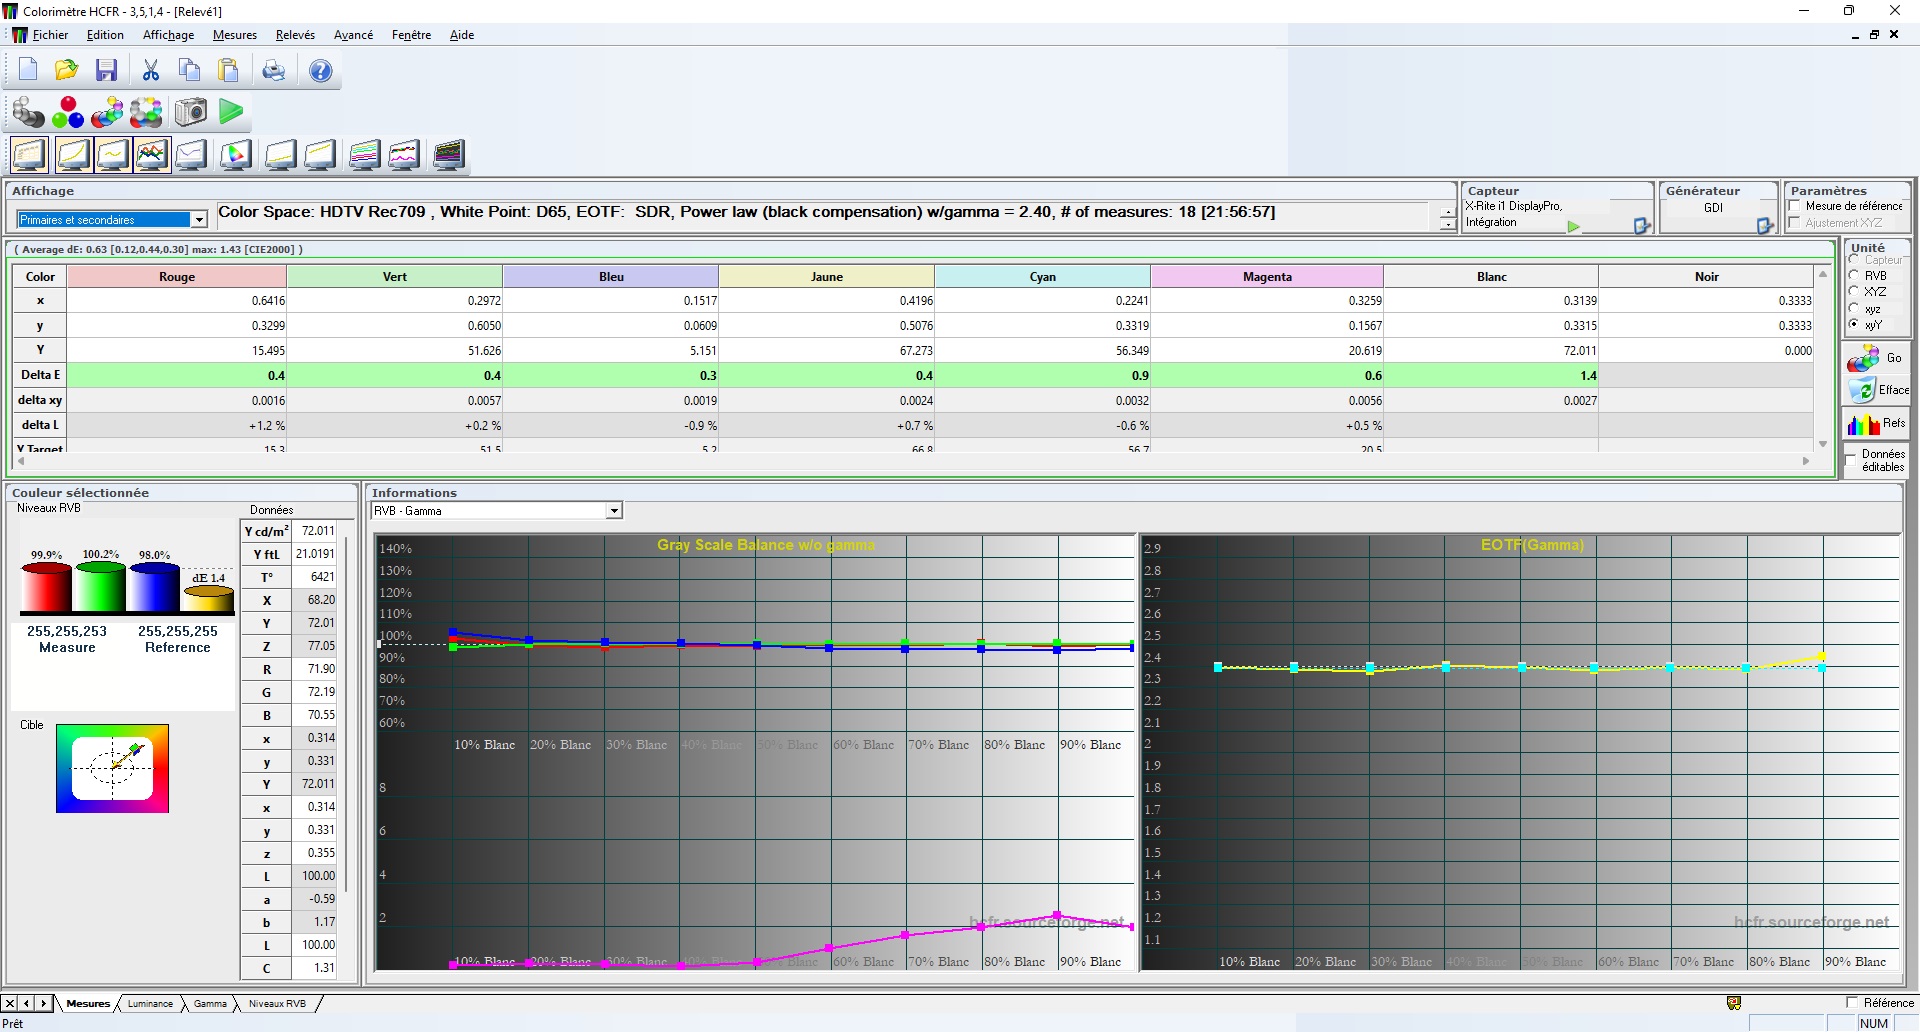Open the Affichage menu
The width and height of the screenshot is (1920, 1032).
(168, 35)
